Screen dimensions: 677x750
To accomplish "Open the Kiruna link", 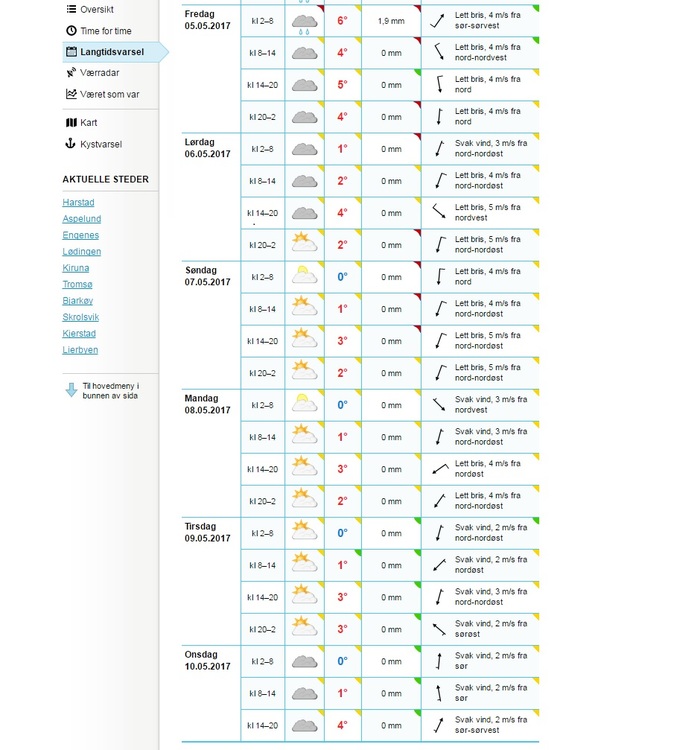I will click(x=76, y=268).
